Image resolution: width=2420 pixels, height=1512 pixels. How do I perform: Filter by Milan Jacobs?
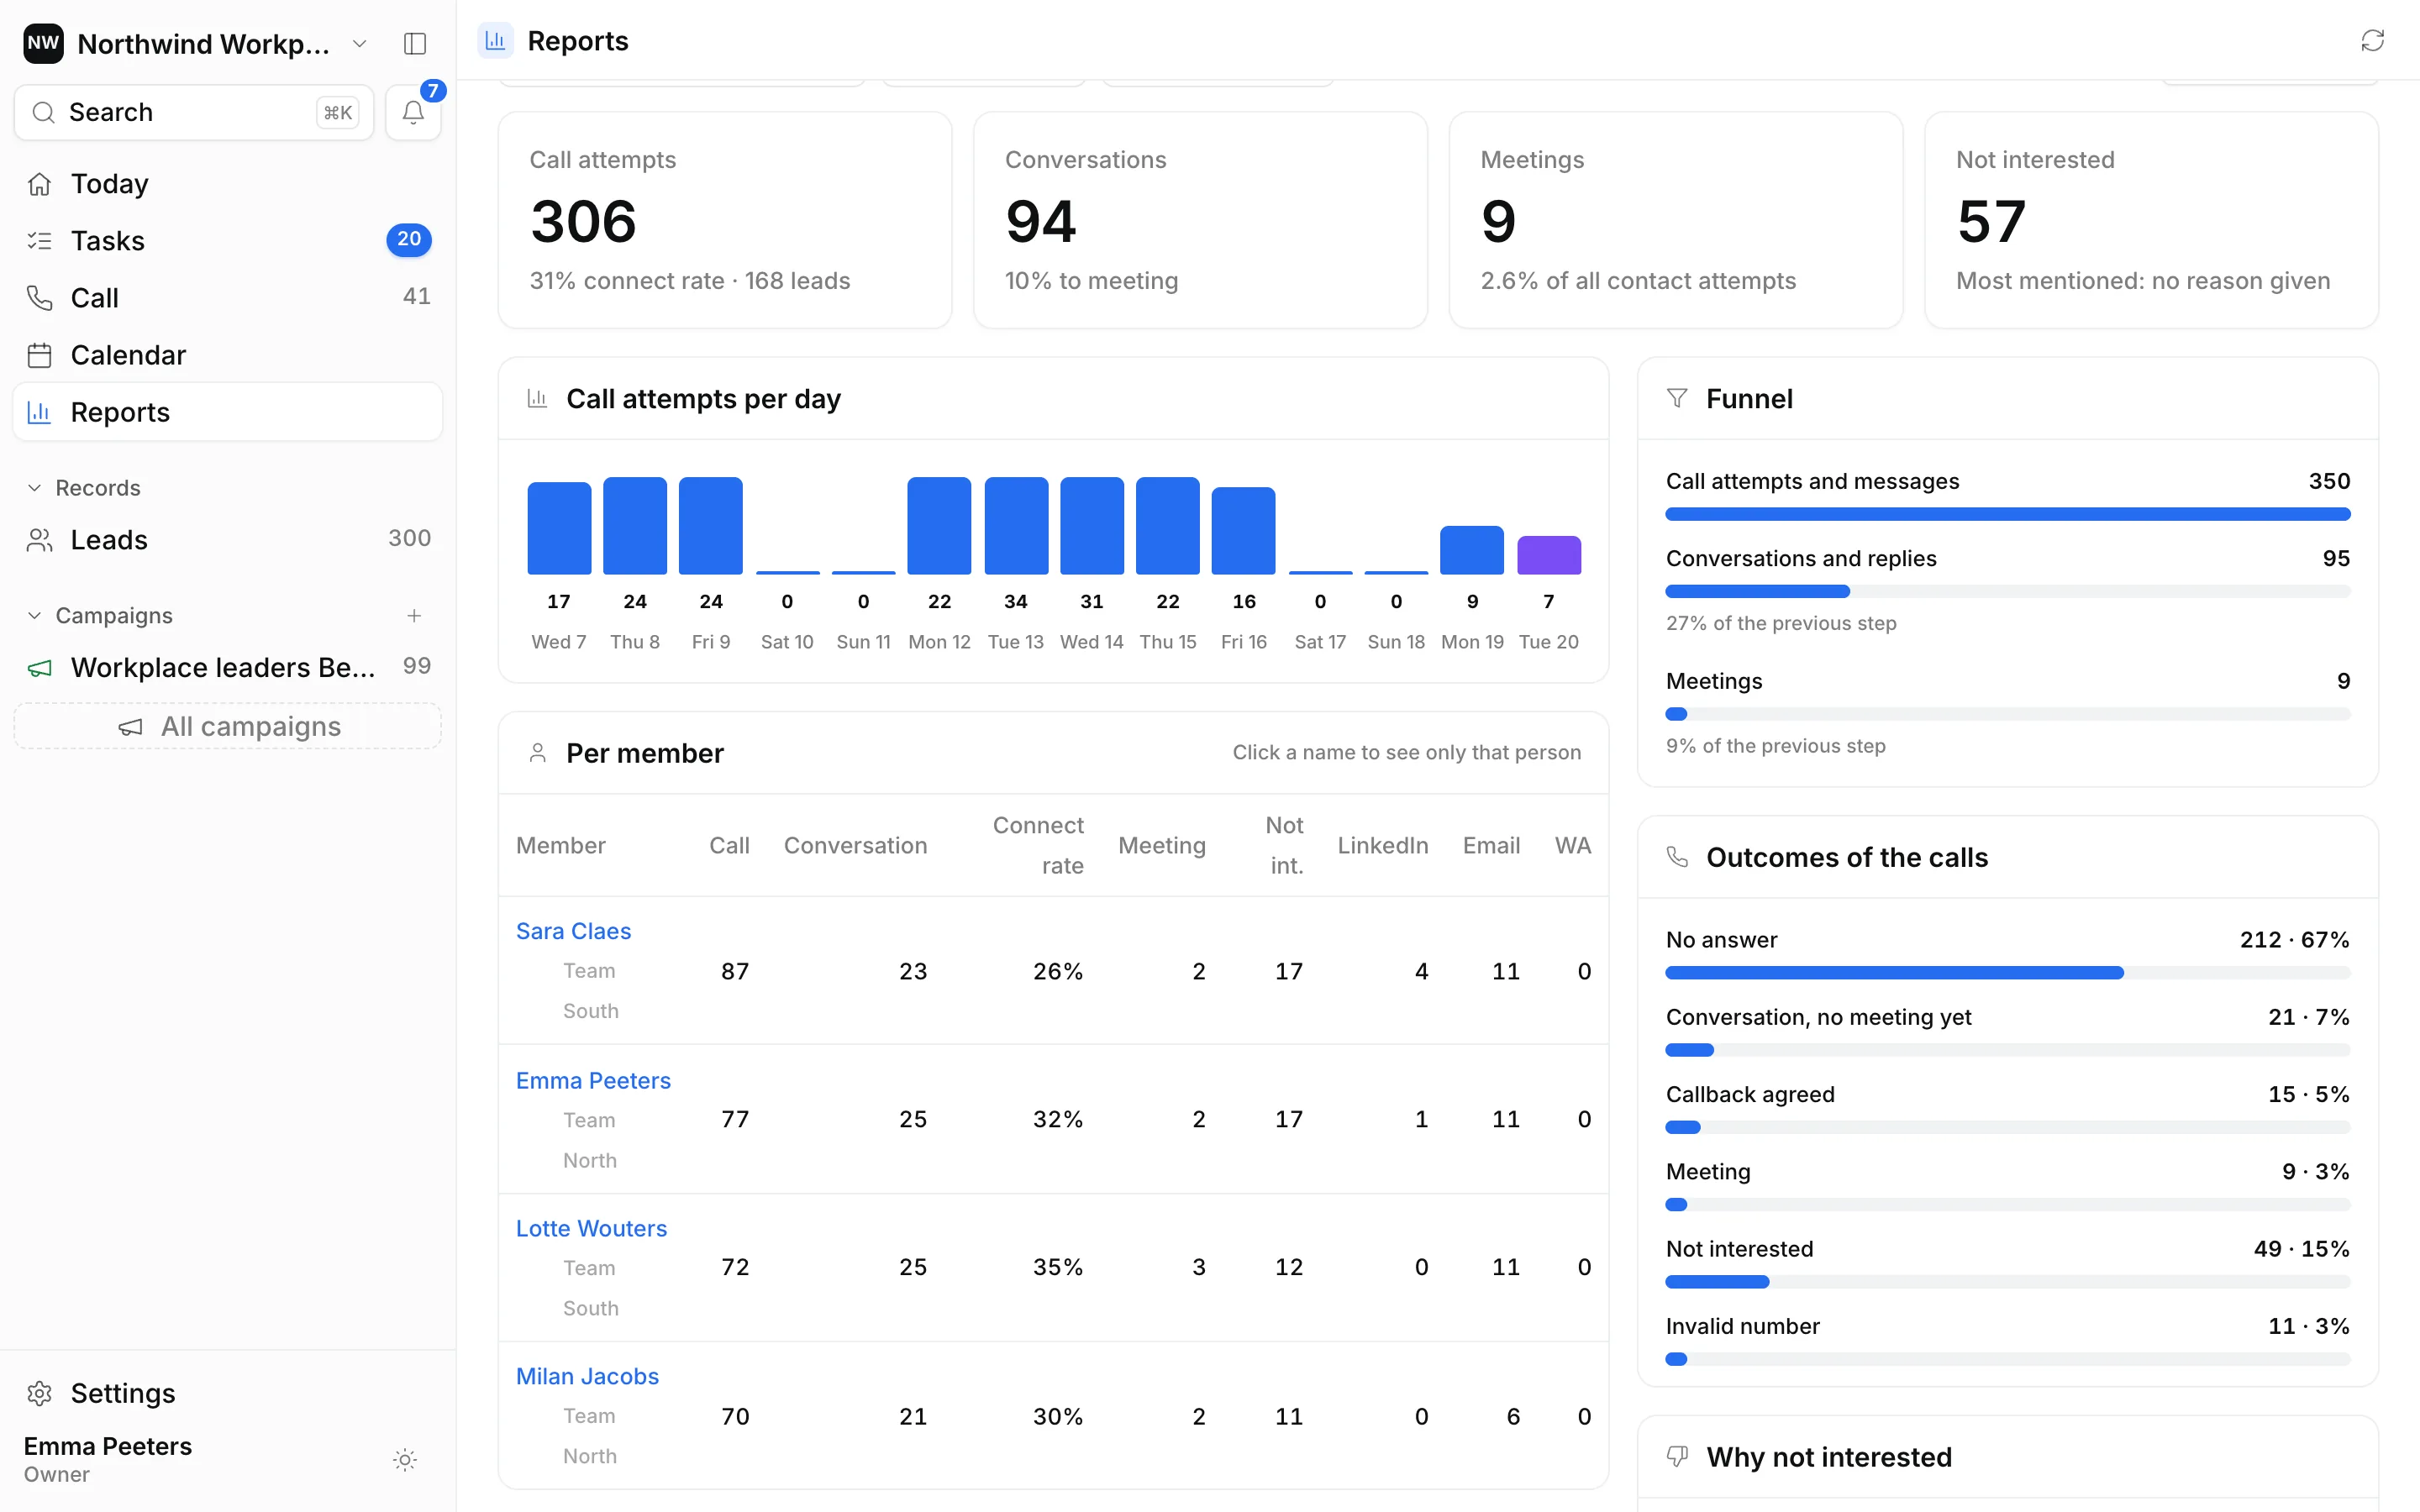pos(587,1377)
